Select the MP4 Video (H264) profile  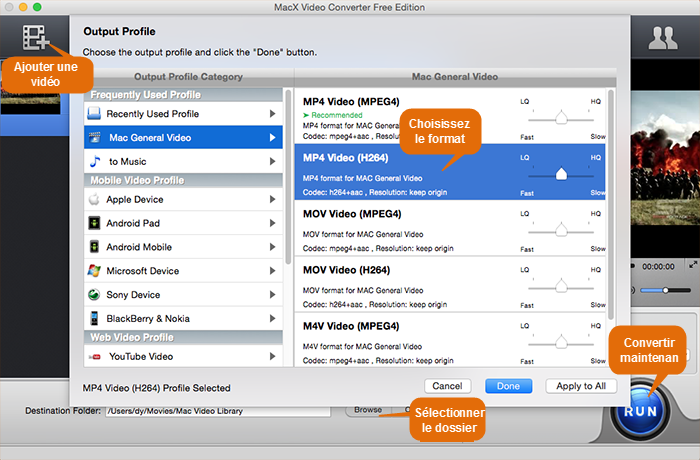pyautogui.click(x=450, y=172)
